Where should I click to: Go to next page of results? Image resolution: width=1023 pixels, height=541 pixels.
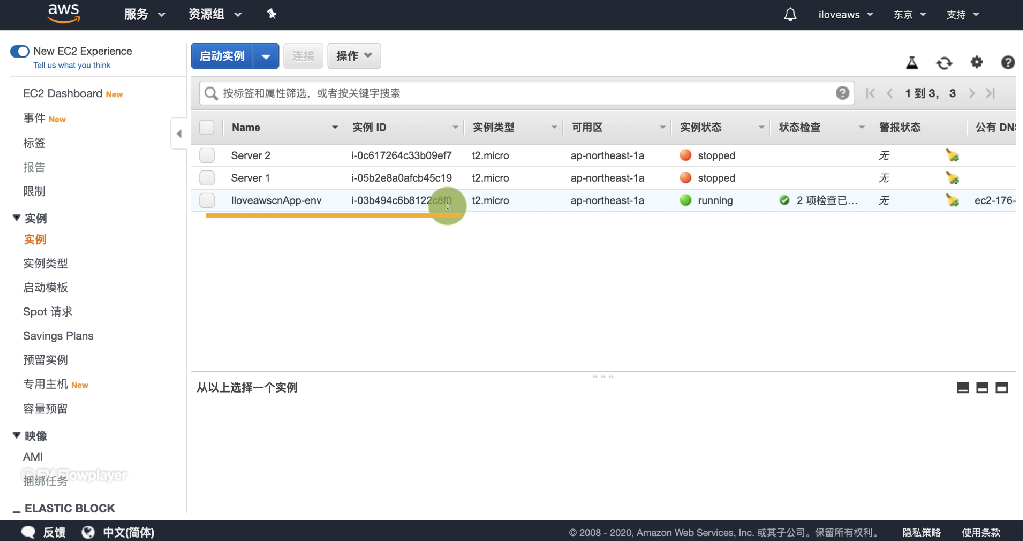pos(971,93)
